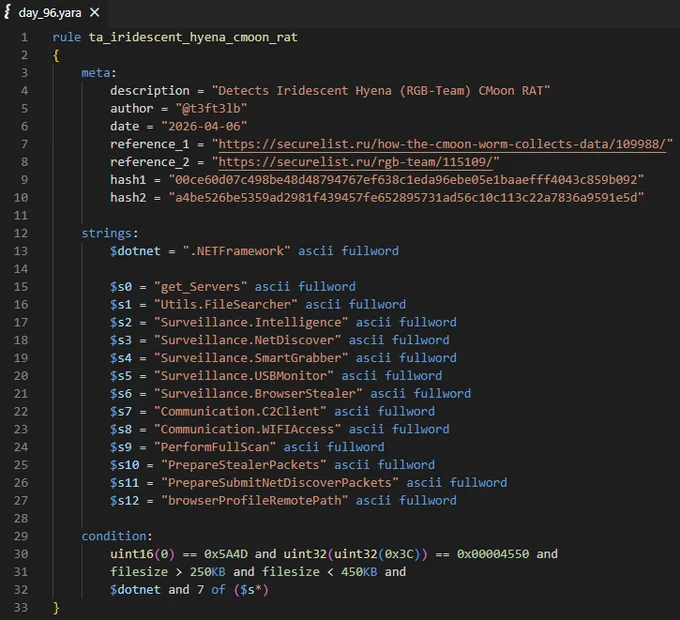The image size is (680, 620).
Task: Click the hash2 value starting a4be526b
Action: (x=406, y=197)
